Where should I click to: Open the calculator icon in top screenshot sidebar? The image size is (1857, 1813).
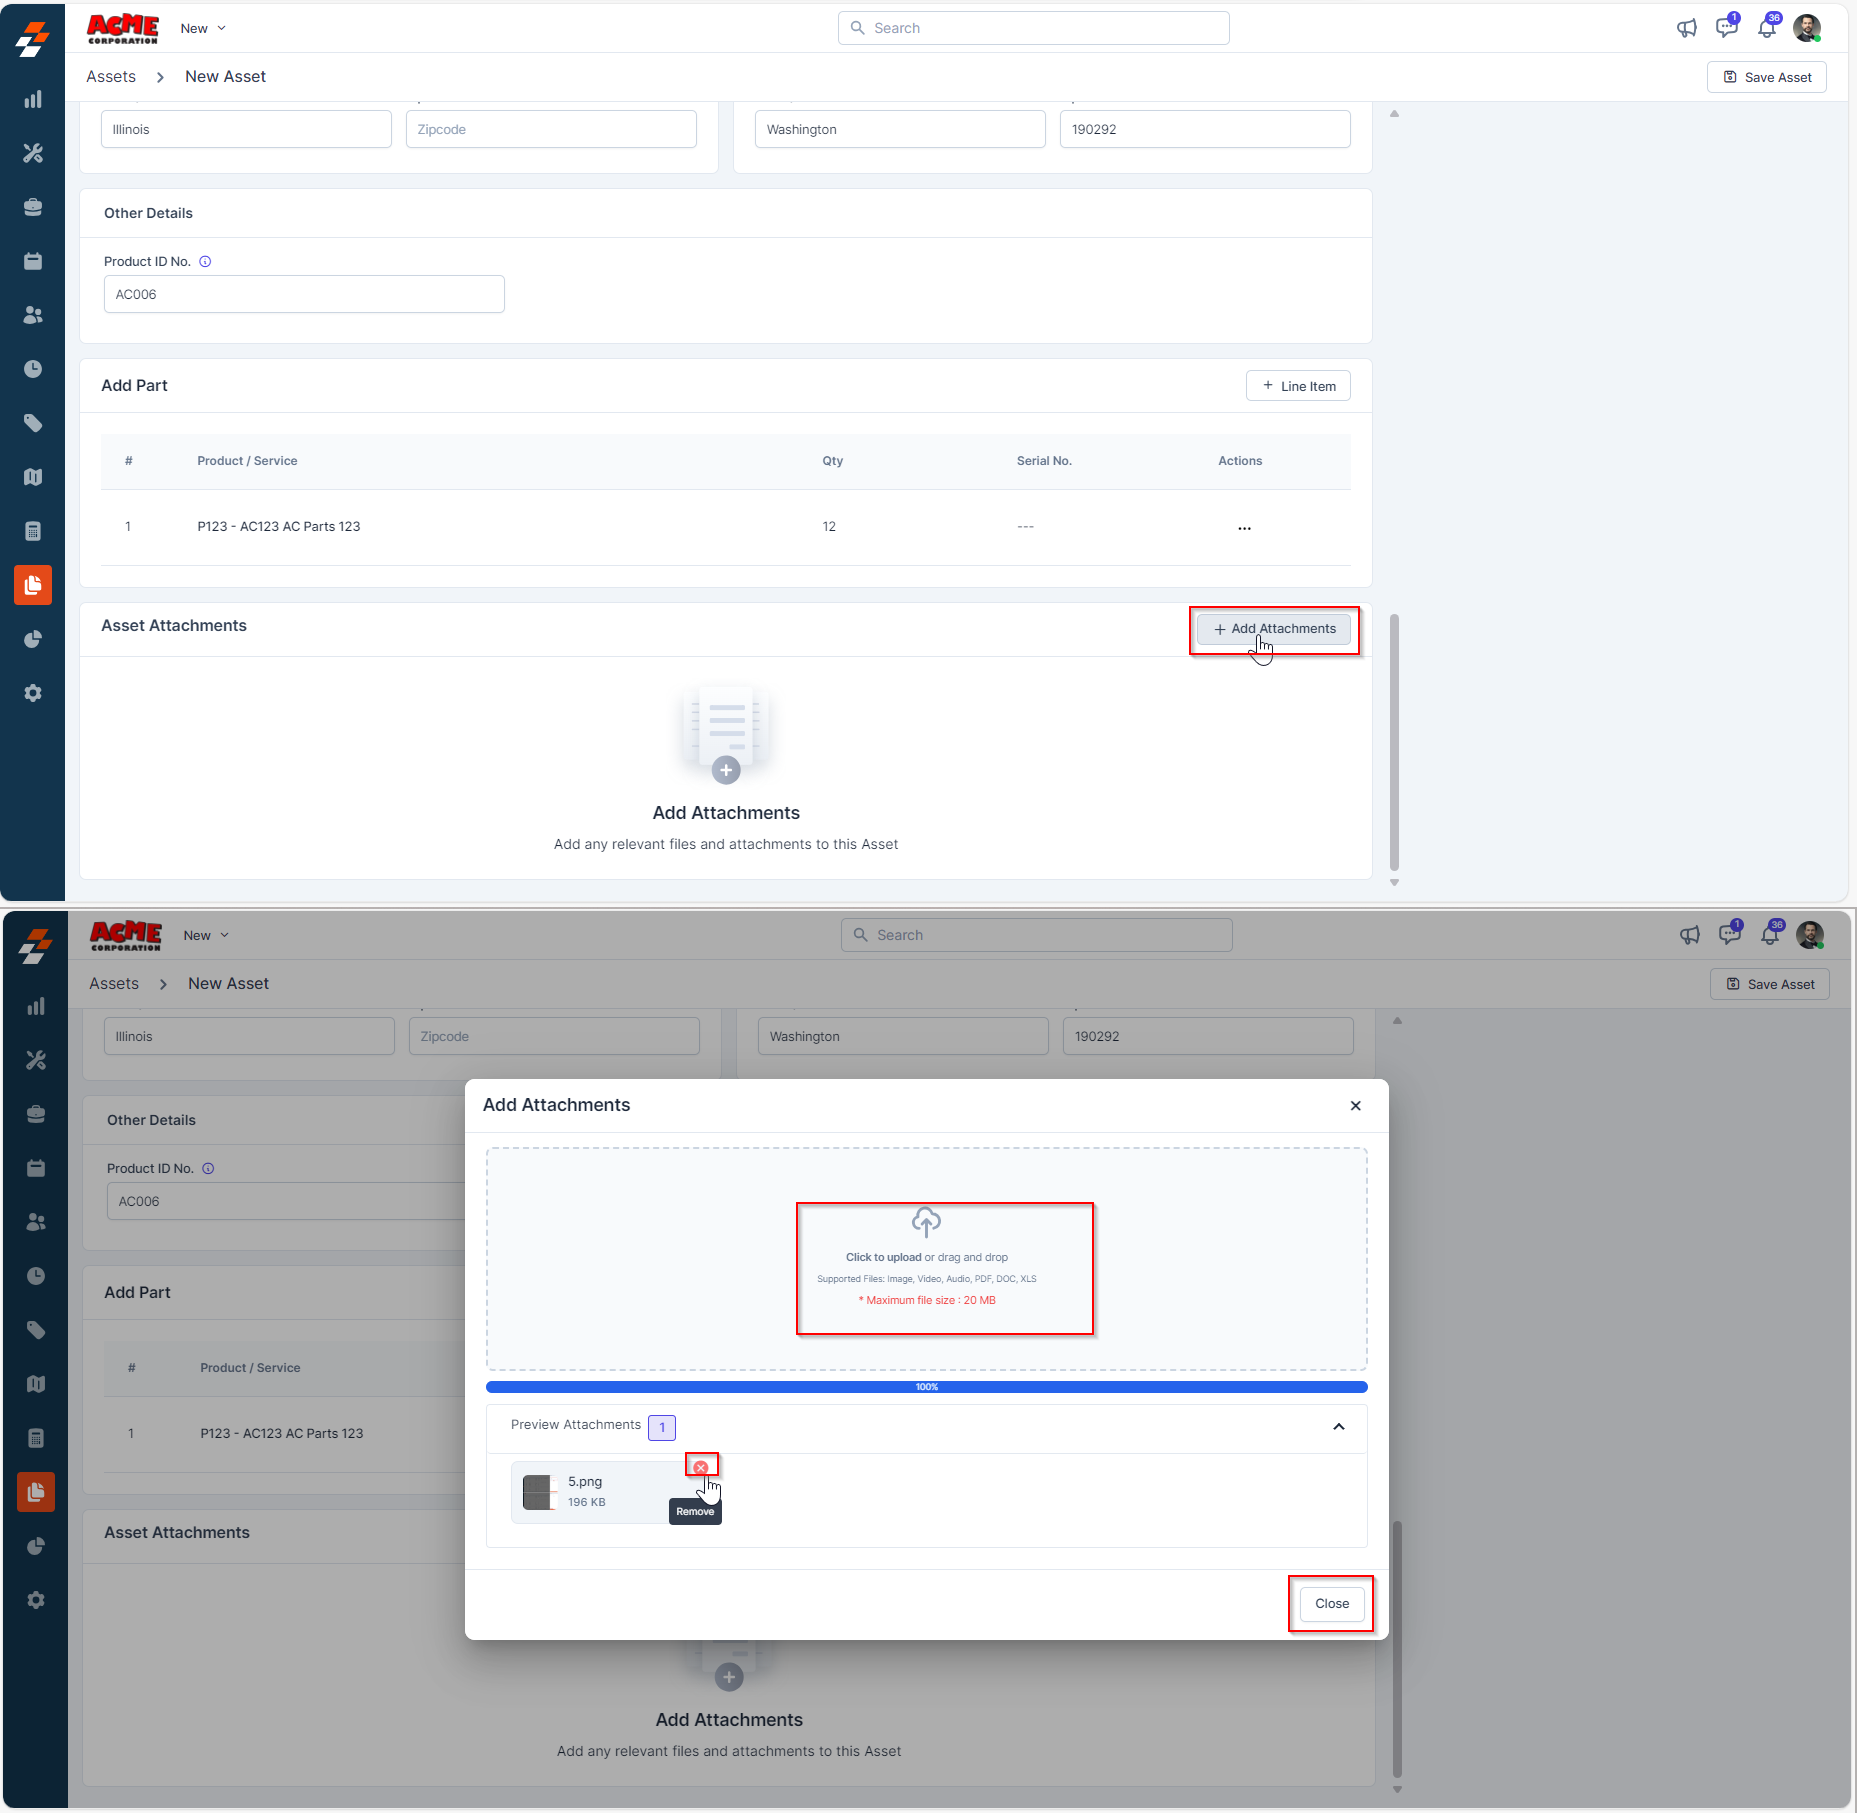pos(33,531)
